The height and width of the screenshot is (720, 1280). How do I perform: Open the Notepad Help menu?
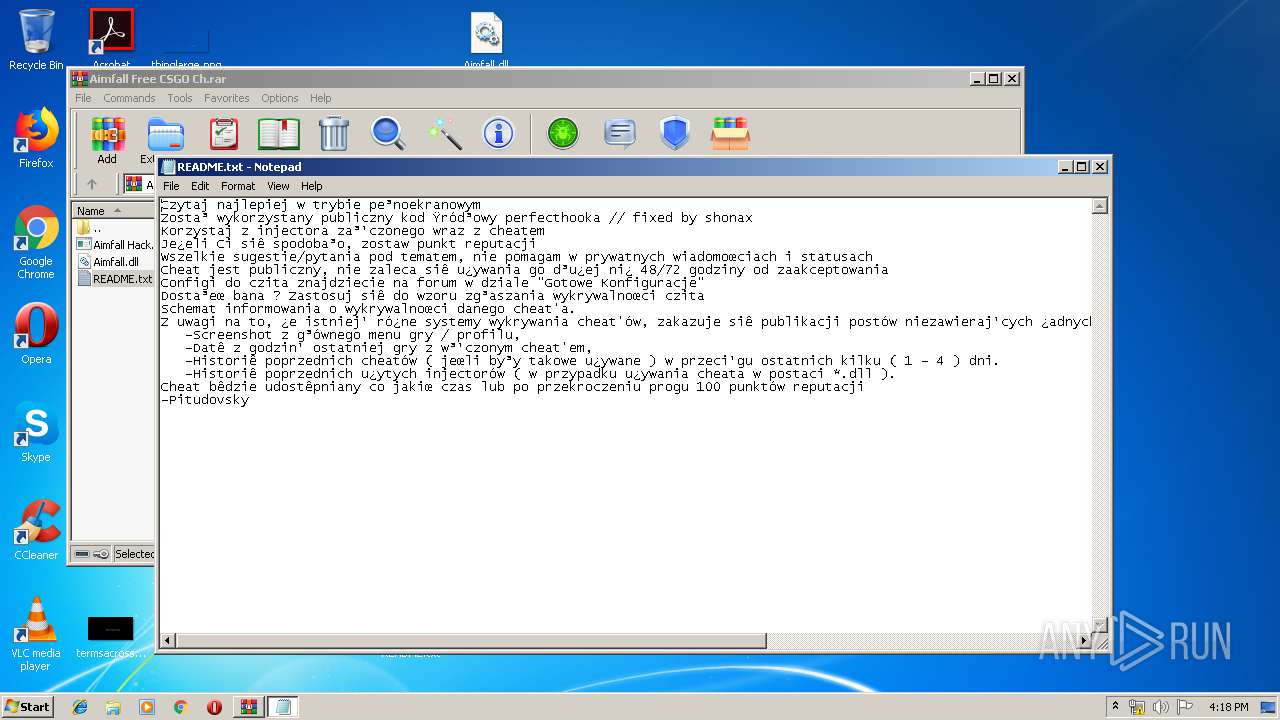coord(312,186)
